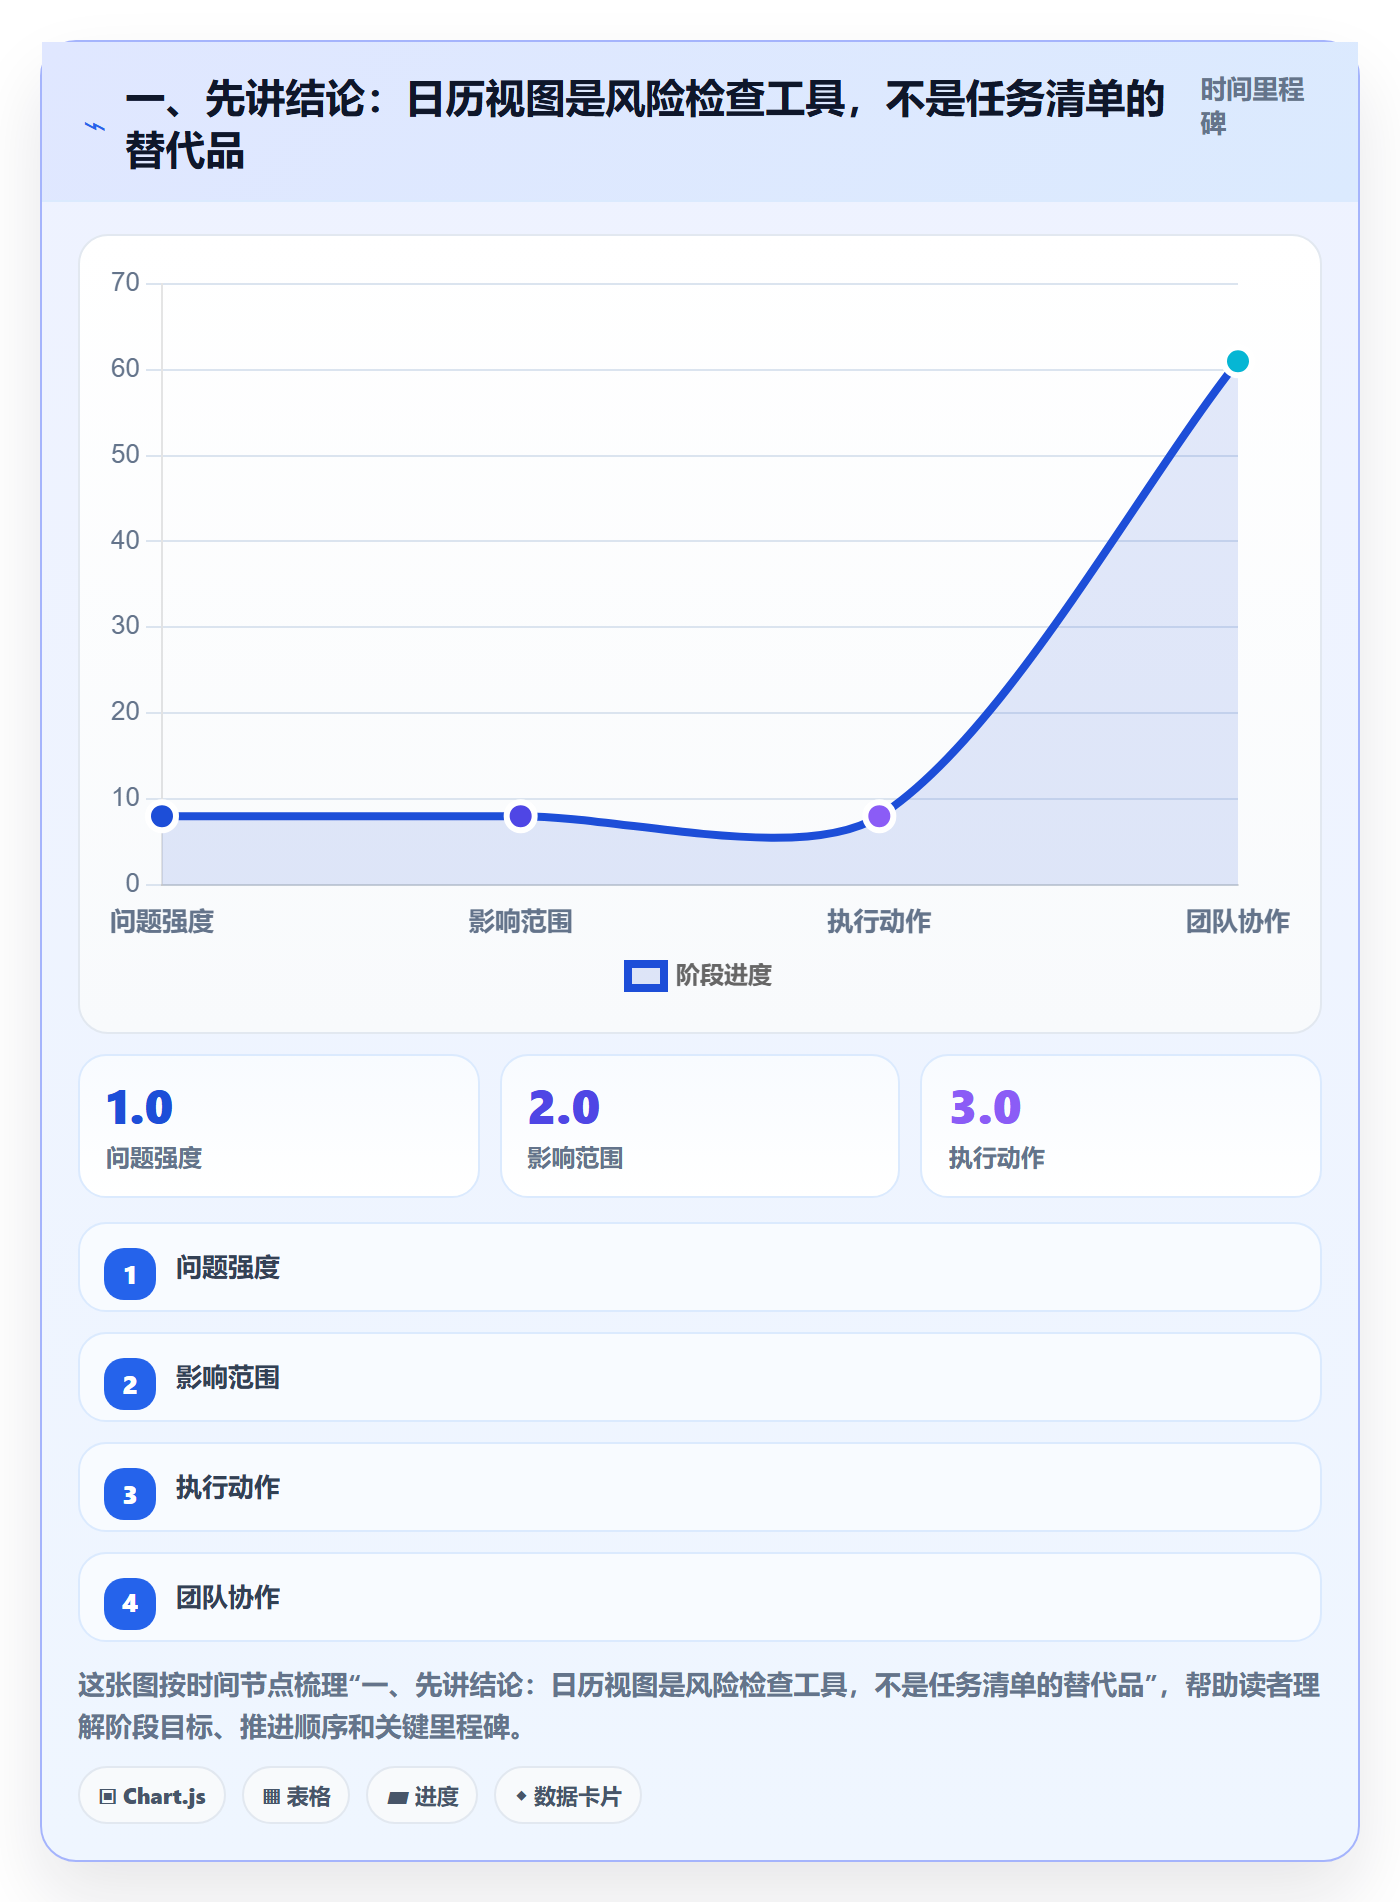Click number badge 4 in the list
This screenshot has height=1902, width=1400.
pos(130,1604)
